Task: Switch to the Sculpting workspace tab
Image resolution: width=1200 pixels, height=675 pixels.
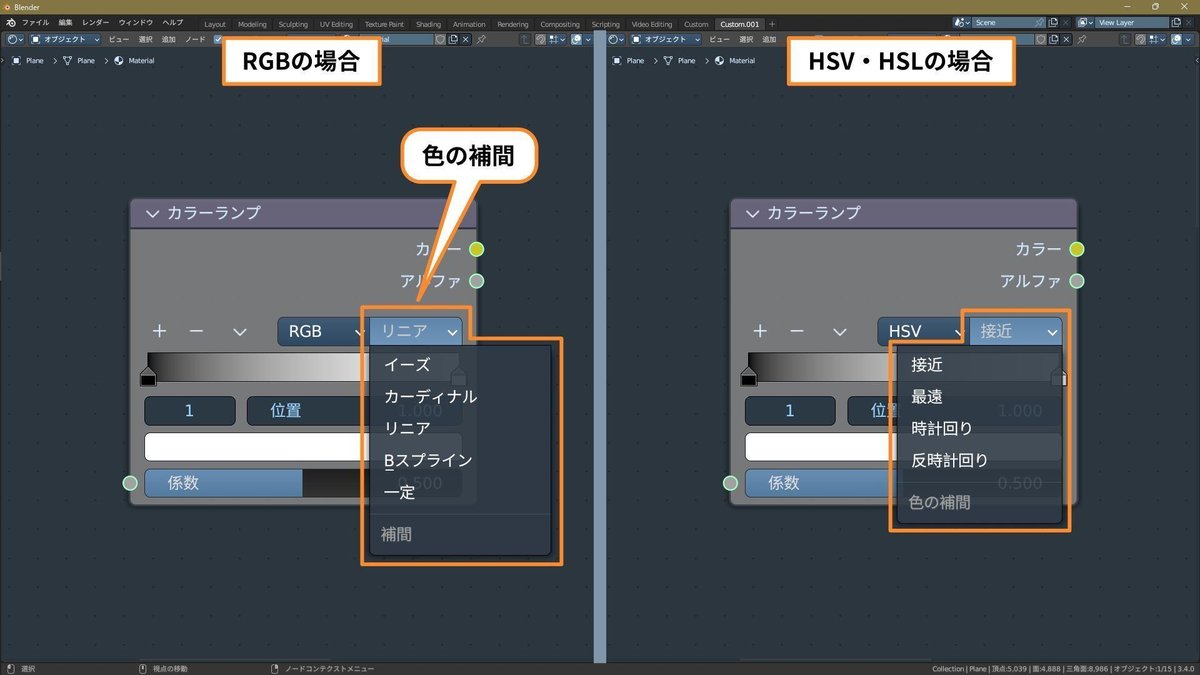Action: (293, 24)
